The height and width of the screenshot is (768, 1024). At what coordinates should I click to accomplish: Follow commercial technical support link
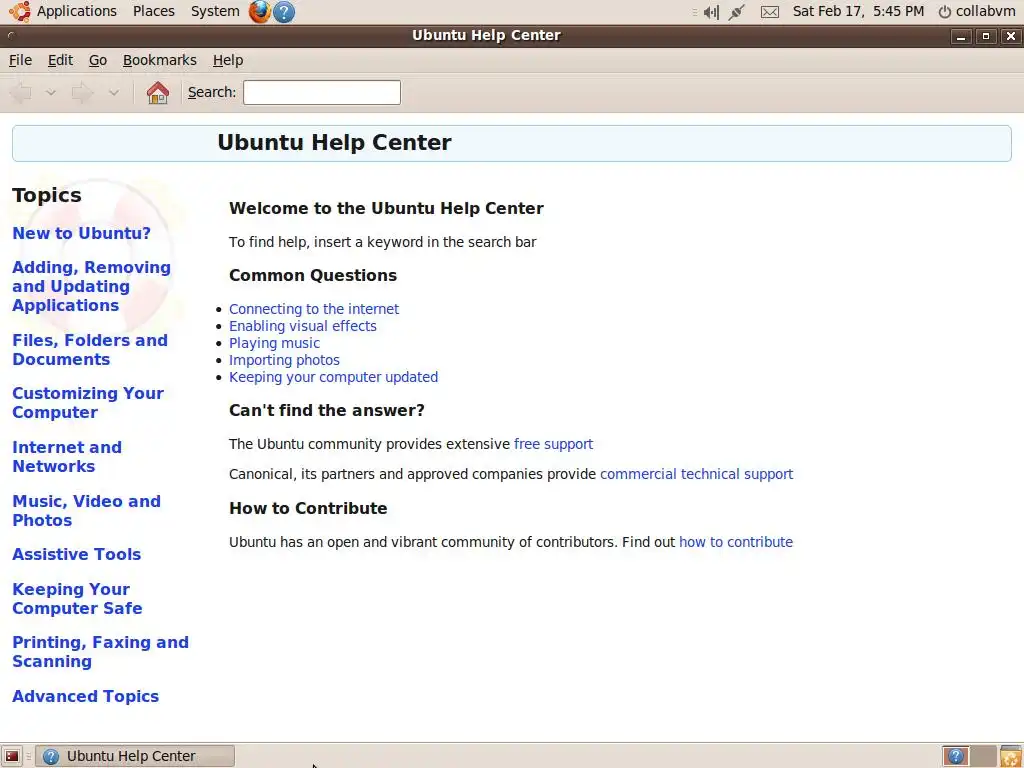pos(696,474)
